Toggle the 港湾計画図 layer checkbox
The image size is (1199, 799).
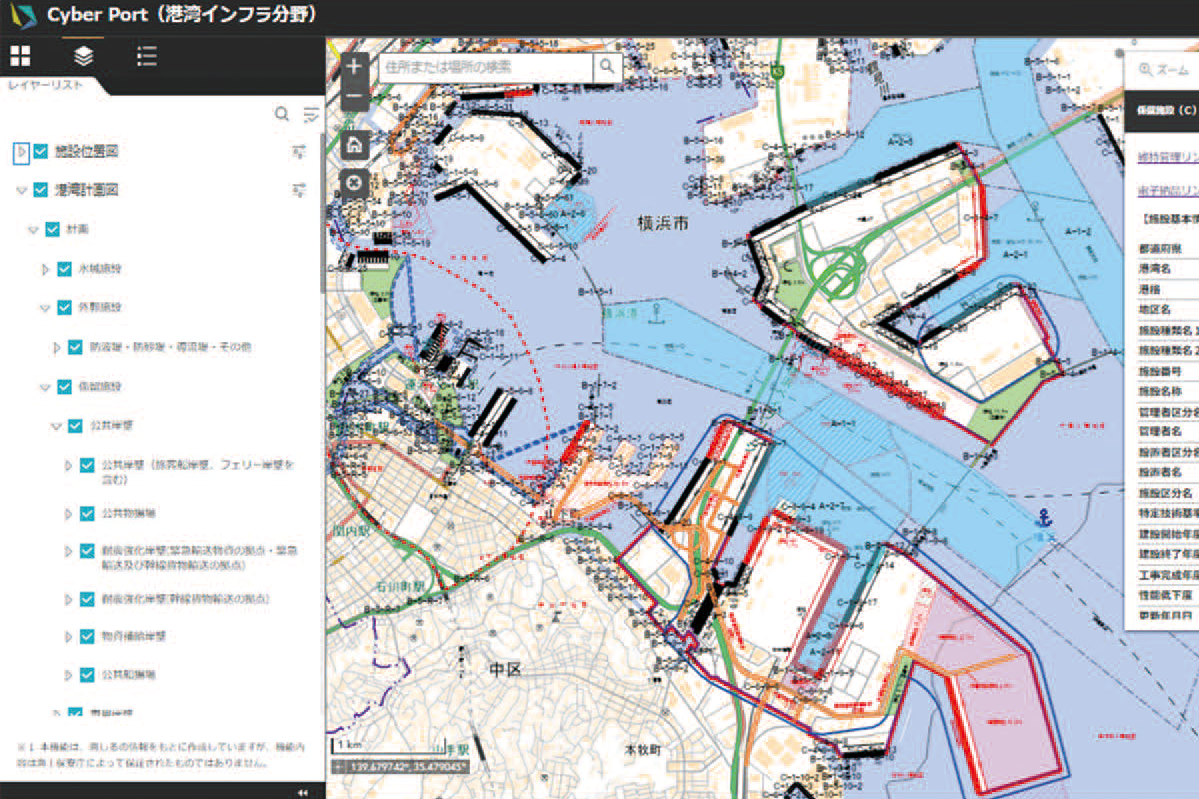(x=41, y=190)
